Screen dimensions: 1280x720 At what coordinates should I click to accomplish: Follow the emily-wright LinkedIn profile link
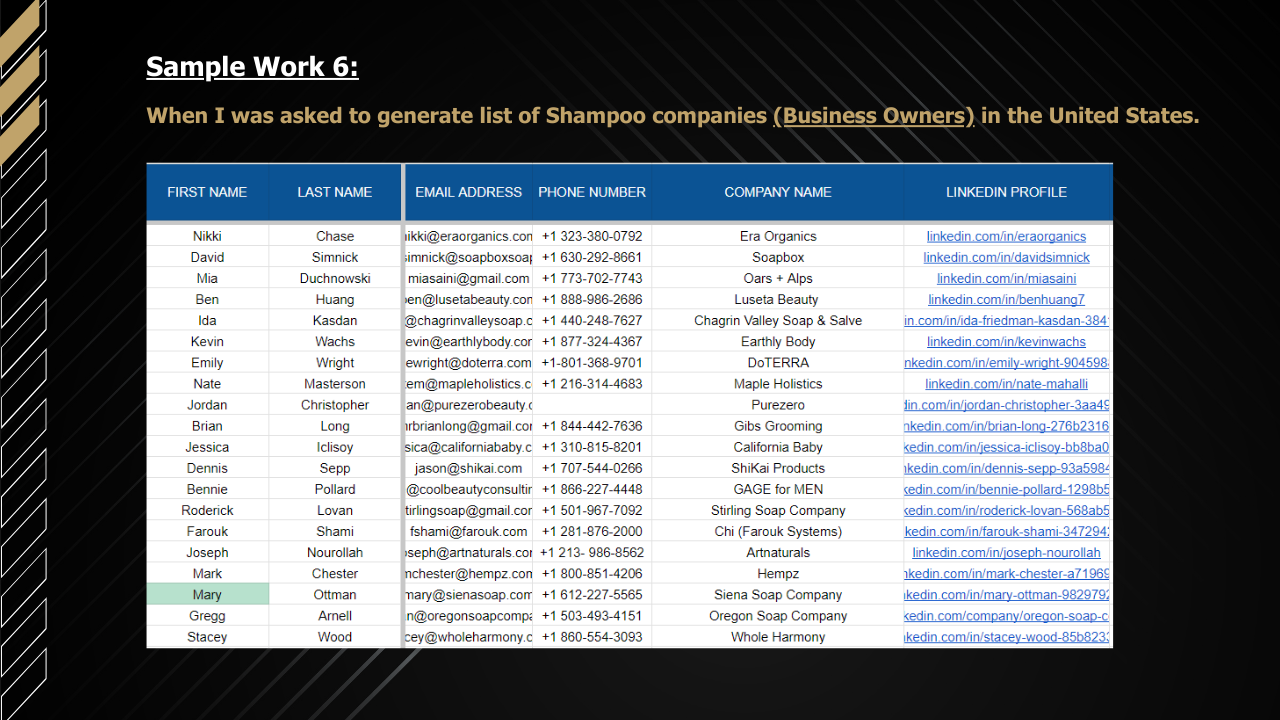tap(1007, 363)
